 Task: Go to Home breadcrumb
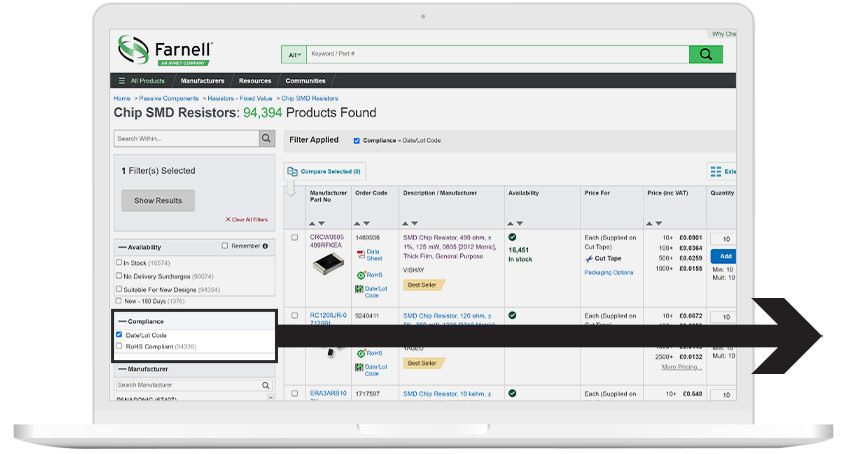point(122,98)
